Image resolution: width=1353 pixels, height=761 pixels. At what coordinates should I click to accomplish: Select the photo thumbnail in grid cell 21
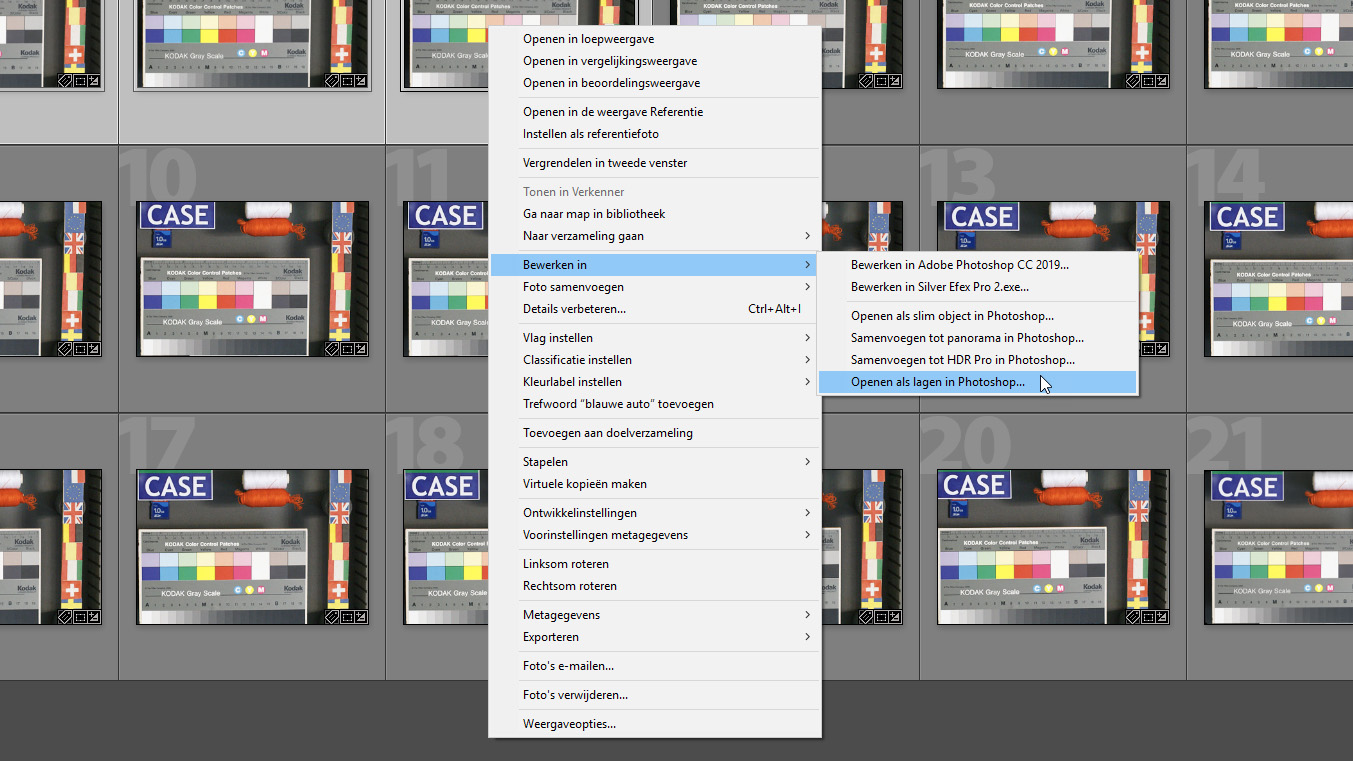(x=1279, y=547)
